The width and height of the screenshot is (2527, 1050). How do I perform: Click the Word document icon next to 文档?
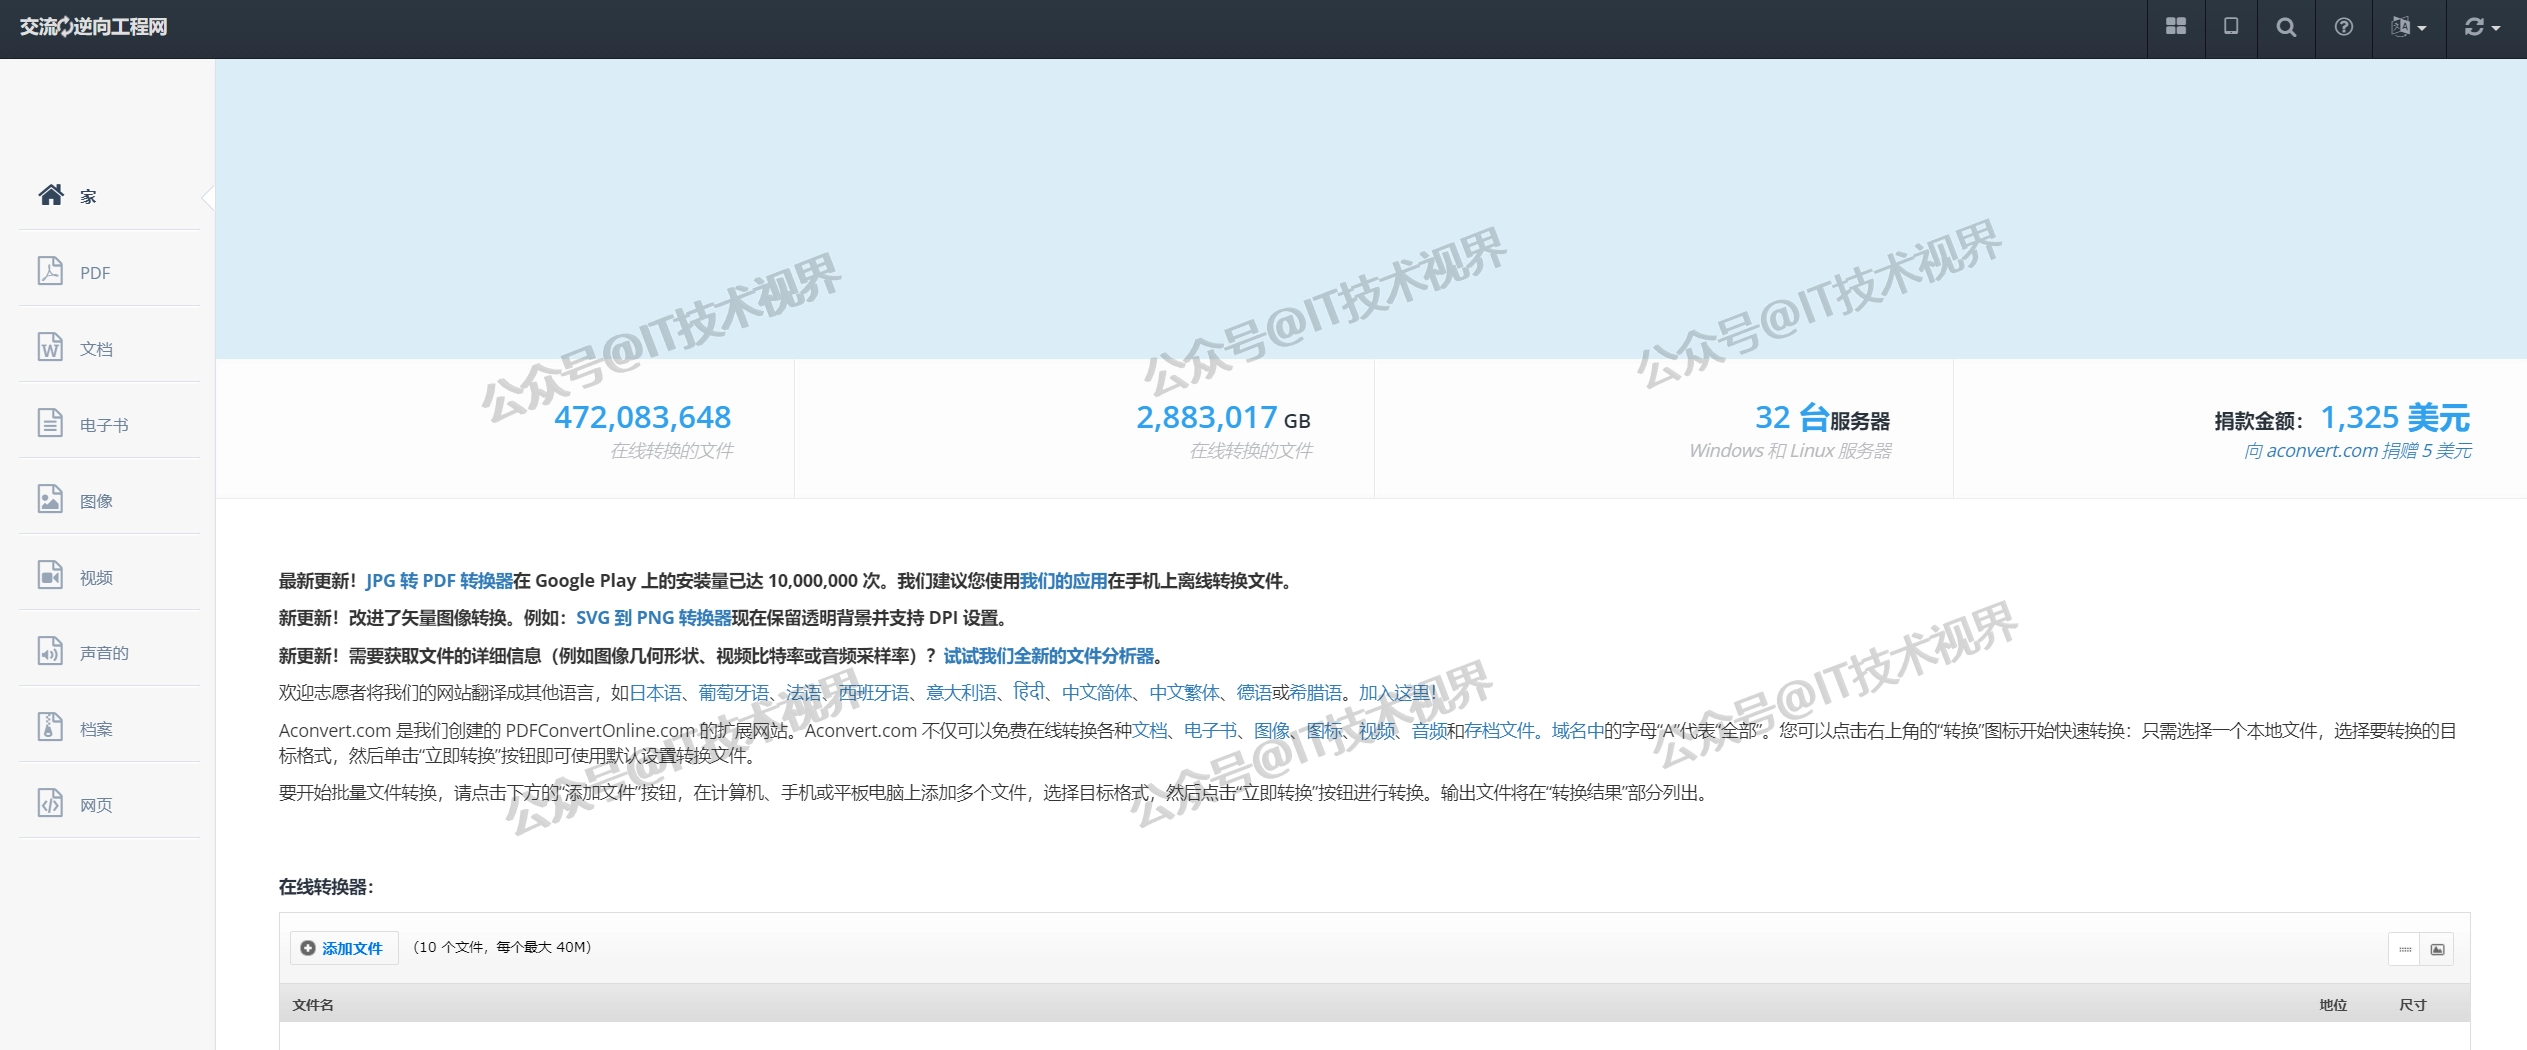tap(50, 346)
